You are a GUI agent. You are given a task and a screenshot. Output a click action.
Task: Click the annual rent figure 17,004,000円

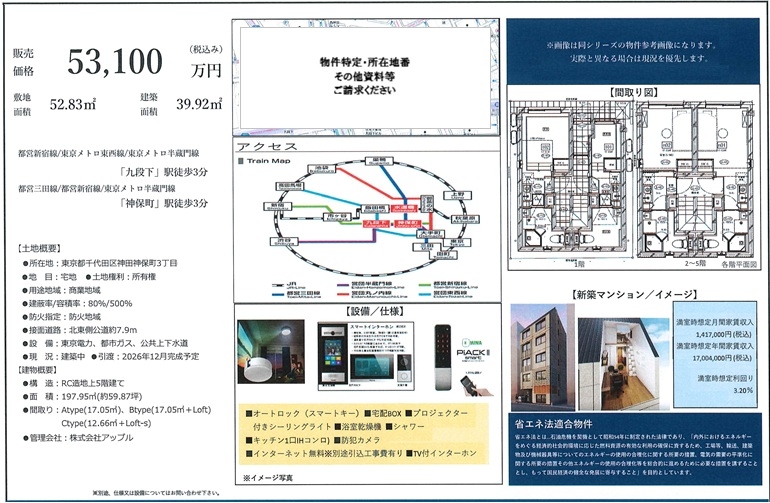click(x=722, y=358)
